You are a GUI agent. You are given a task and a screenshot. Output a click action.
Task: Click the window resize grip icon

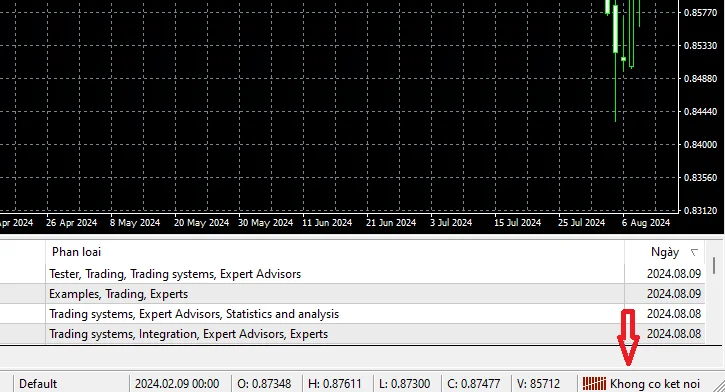[719, 386]
